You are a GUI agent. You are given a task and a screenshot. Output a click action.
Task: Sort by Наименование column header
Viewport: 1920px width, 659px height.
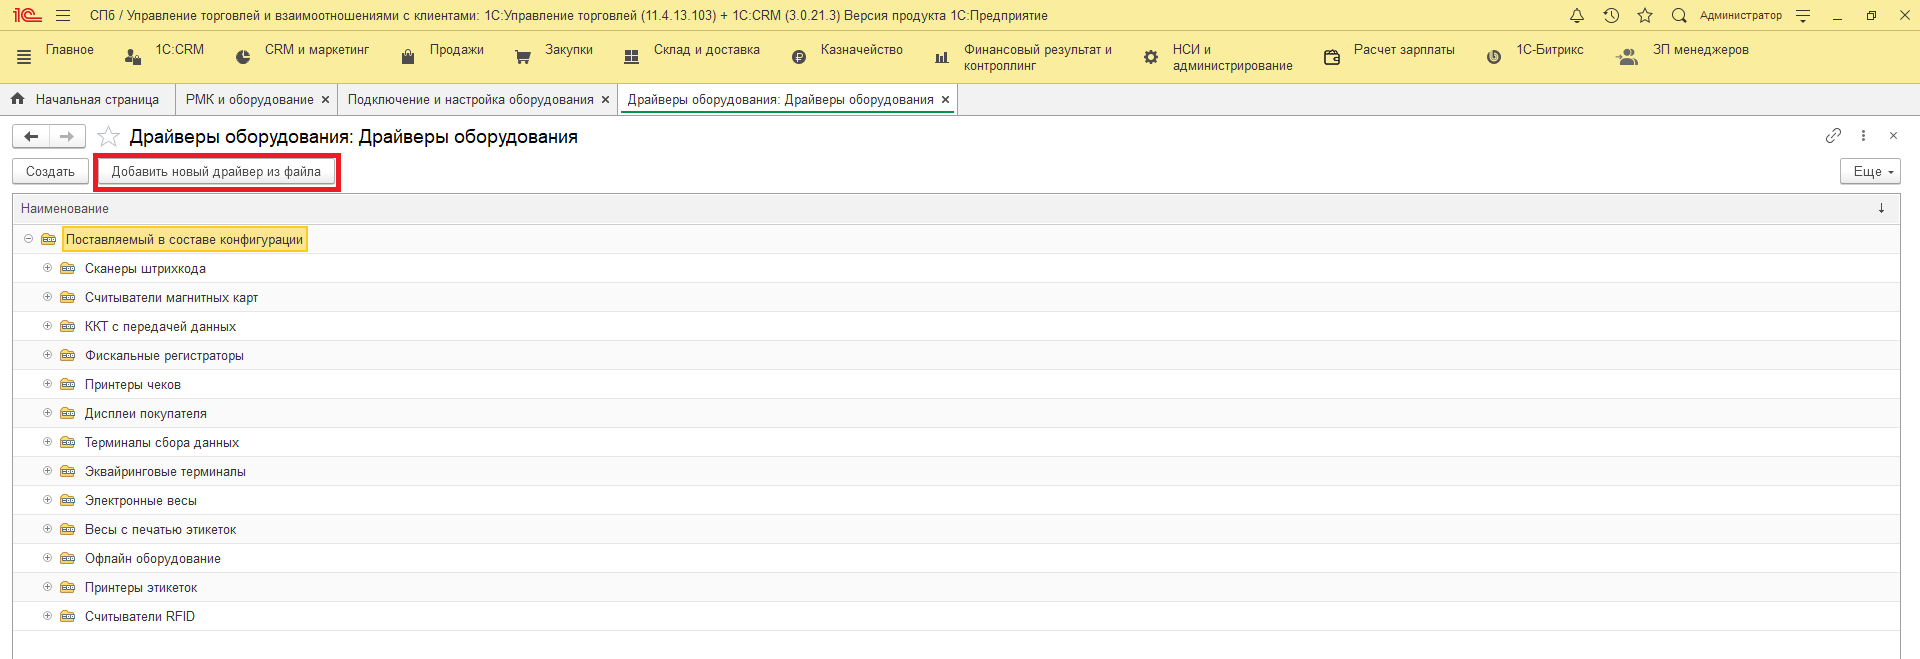65,209
